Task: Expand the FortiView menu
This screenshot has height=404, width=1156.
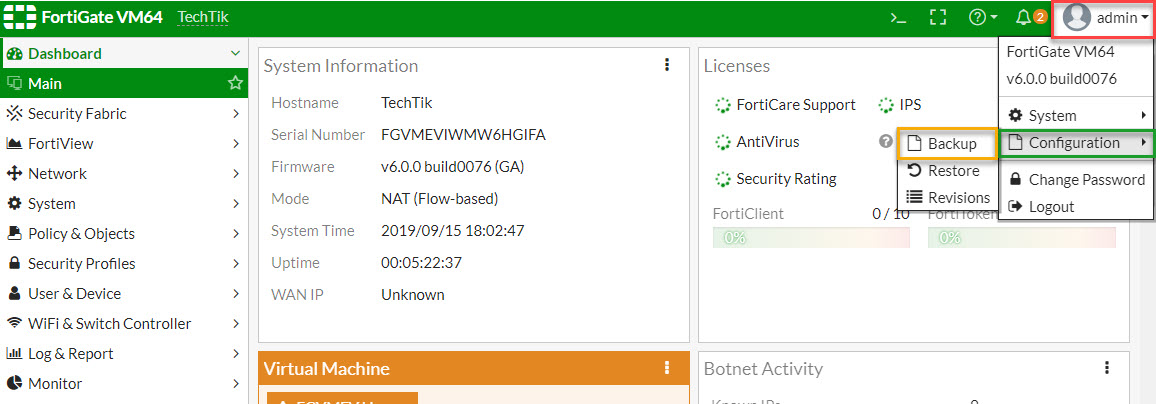Action: (124, 144)
